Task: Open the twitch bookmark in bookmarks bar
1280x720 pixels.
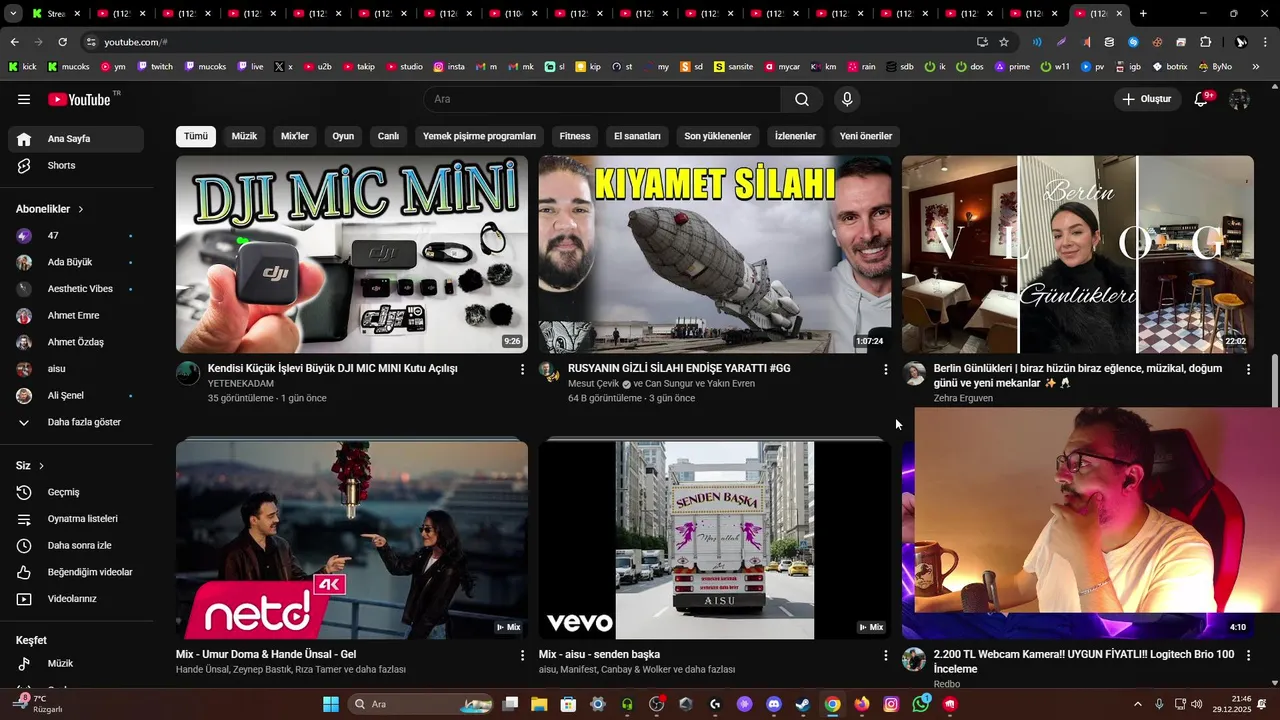Action: (x=154, y=66)
